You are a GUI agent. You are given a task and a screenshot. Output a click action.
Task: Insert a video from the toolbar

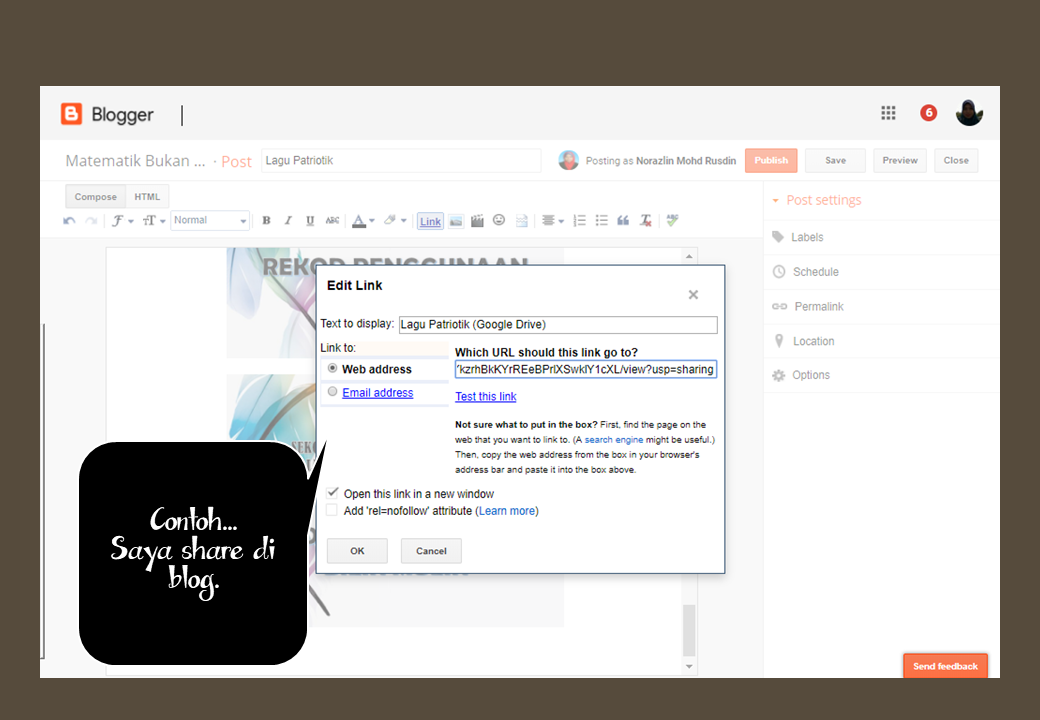pyautogui.click(x=477, y=221)
